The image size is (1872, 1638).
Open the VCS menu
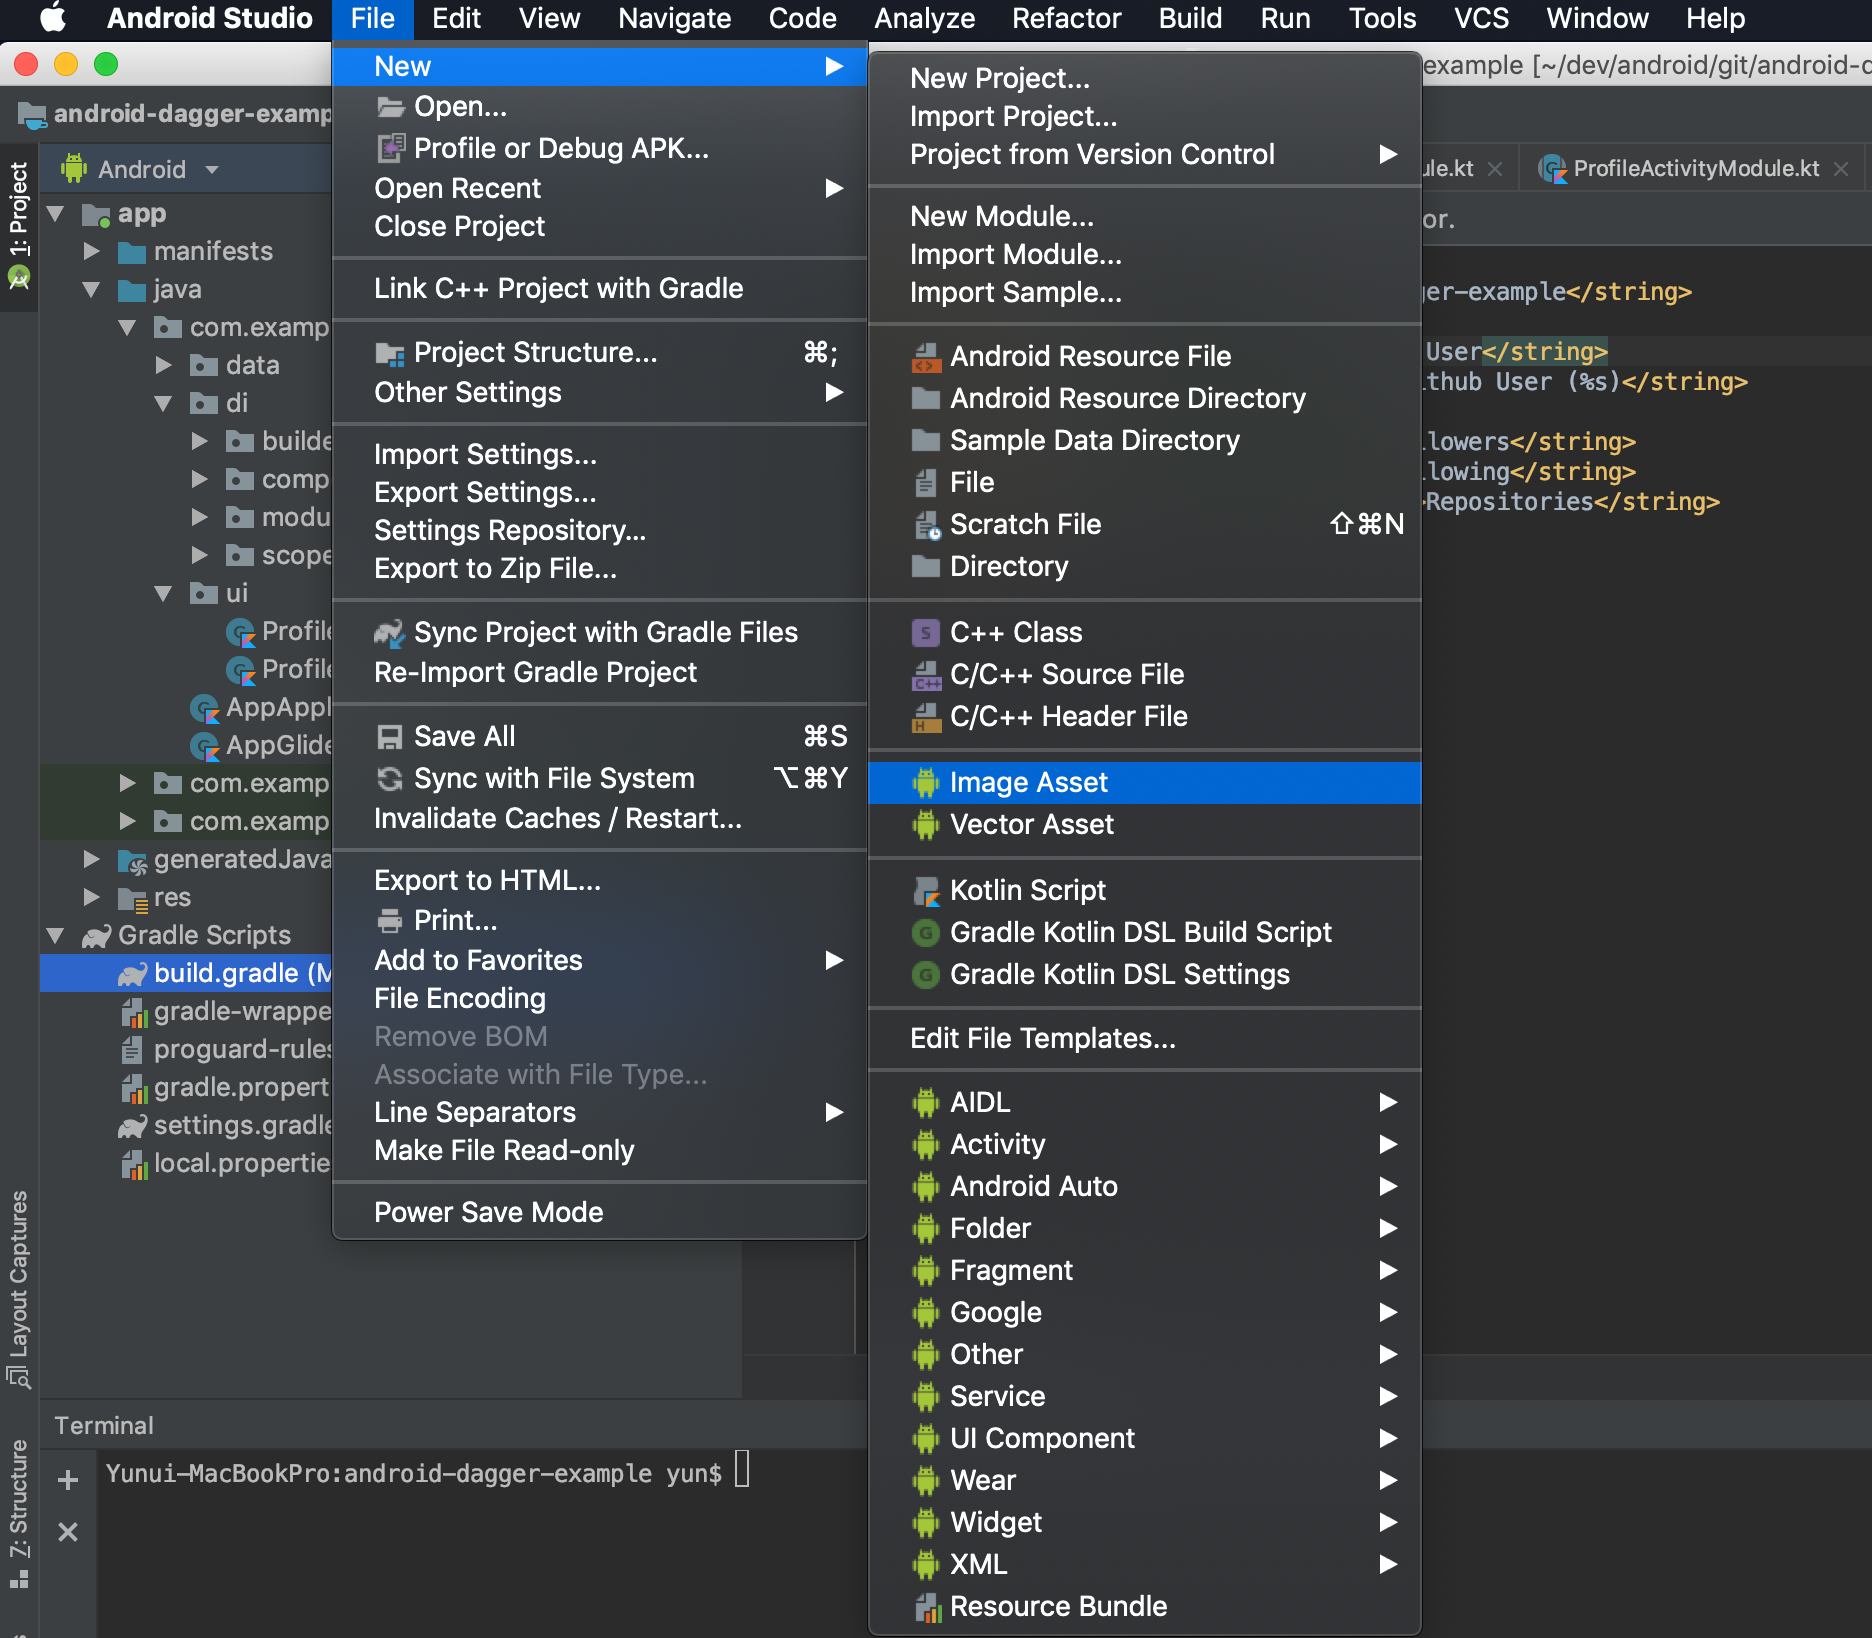tap(1481, 19)
